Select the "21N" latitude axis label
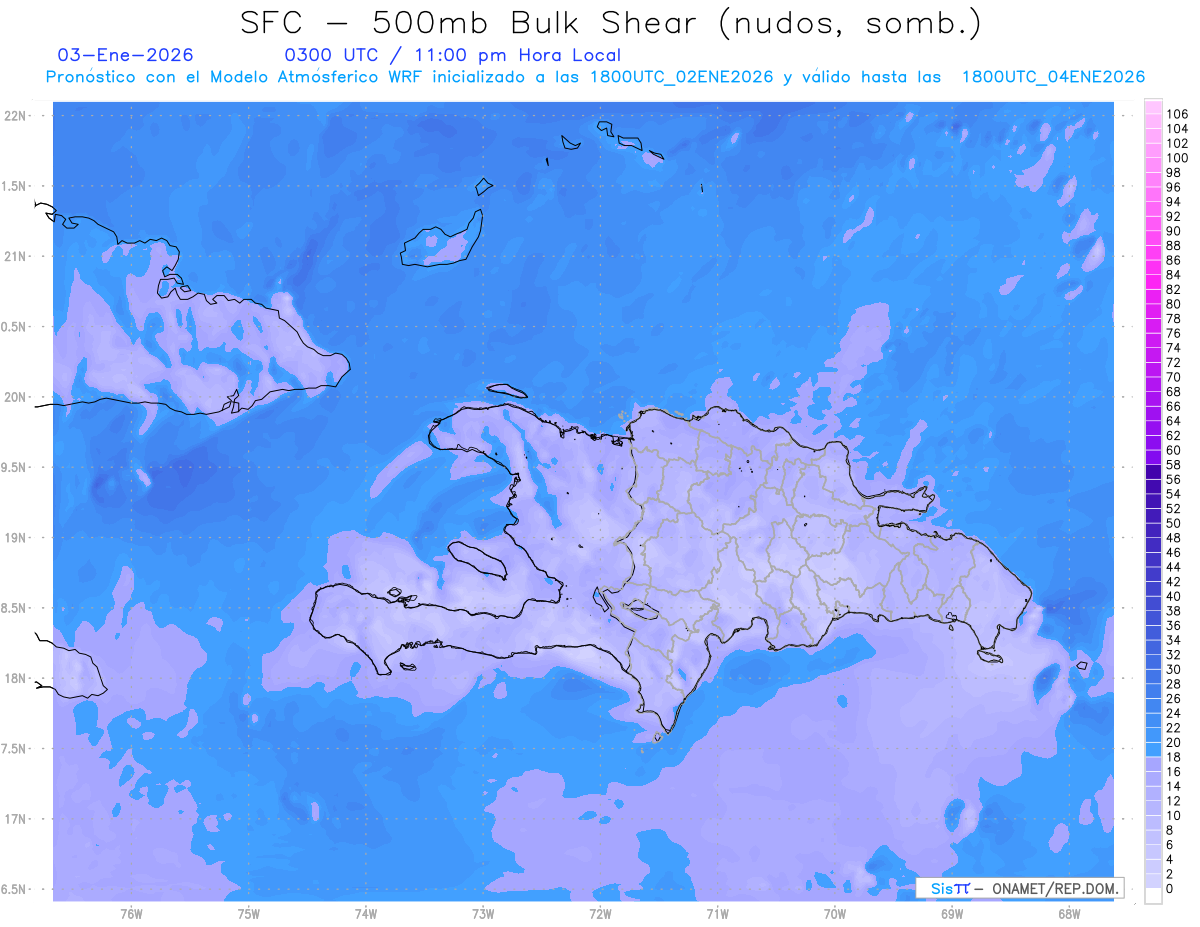Viewport: 1200px width, 927px height. click(x=16, y=256)
